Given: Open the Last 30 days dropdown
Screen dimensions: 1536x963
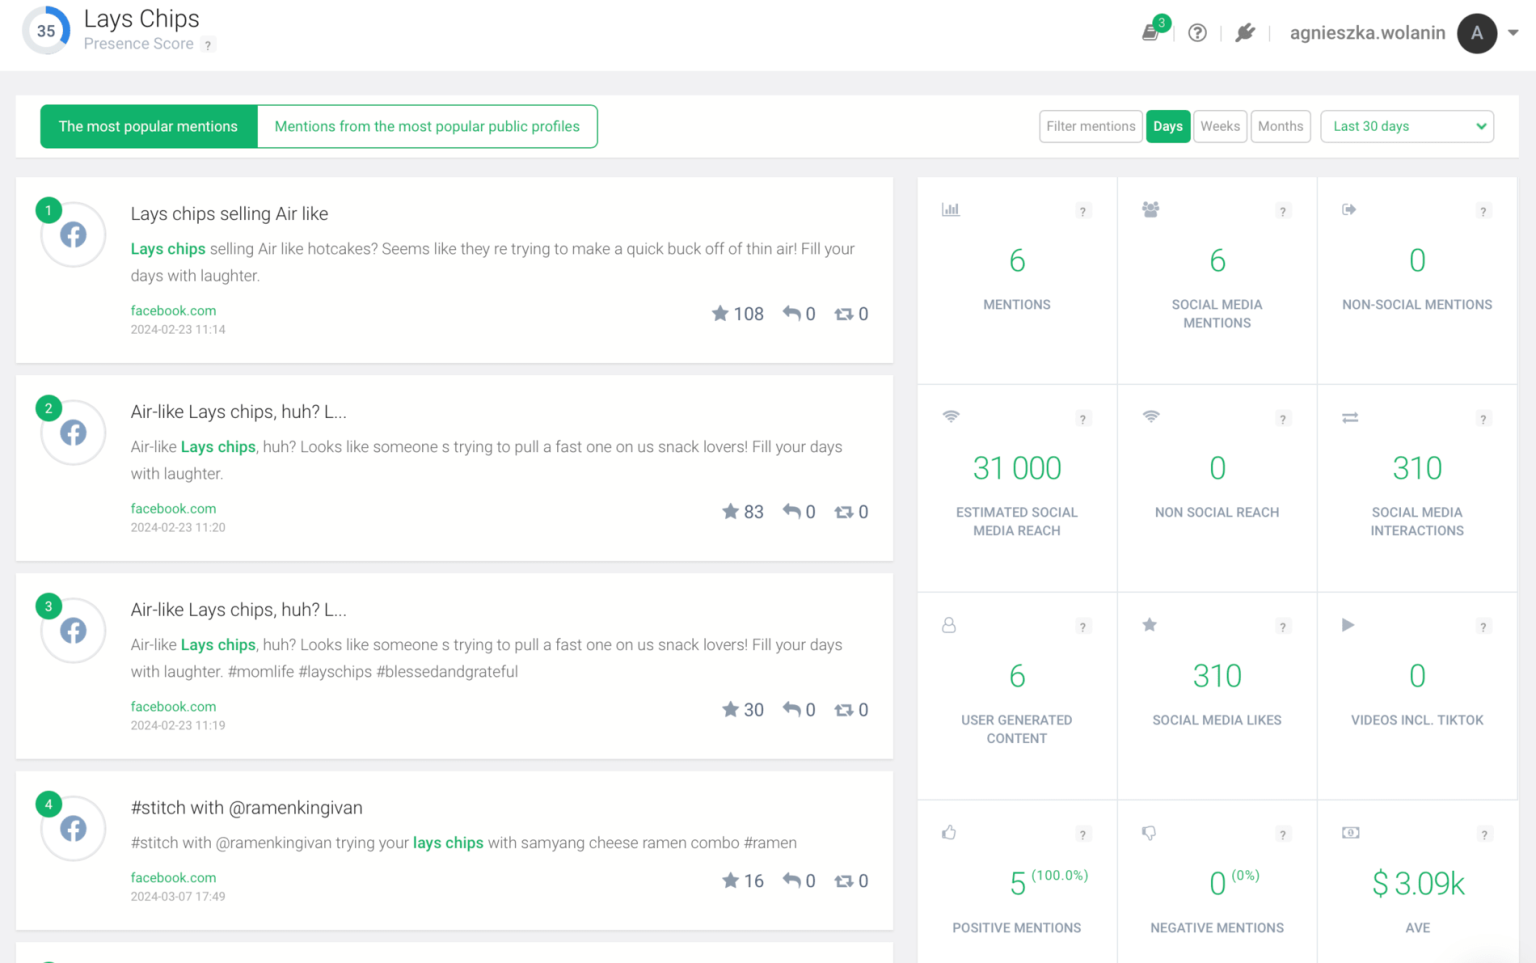Looking at the screenshot, I should [x=1406, y=126].
